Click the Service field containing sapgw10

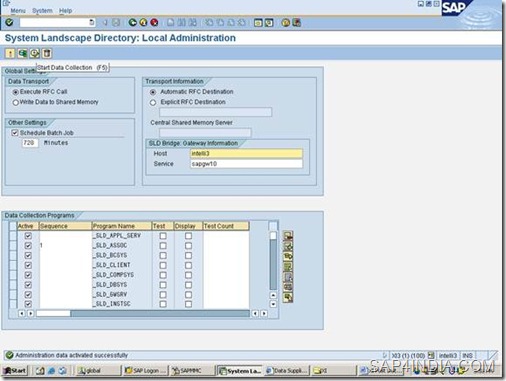pos(246,164)
